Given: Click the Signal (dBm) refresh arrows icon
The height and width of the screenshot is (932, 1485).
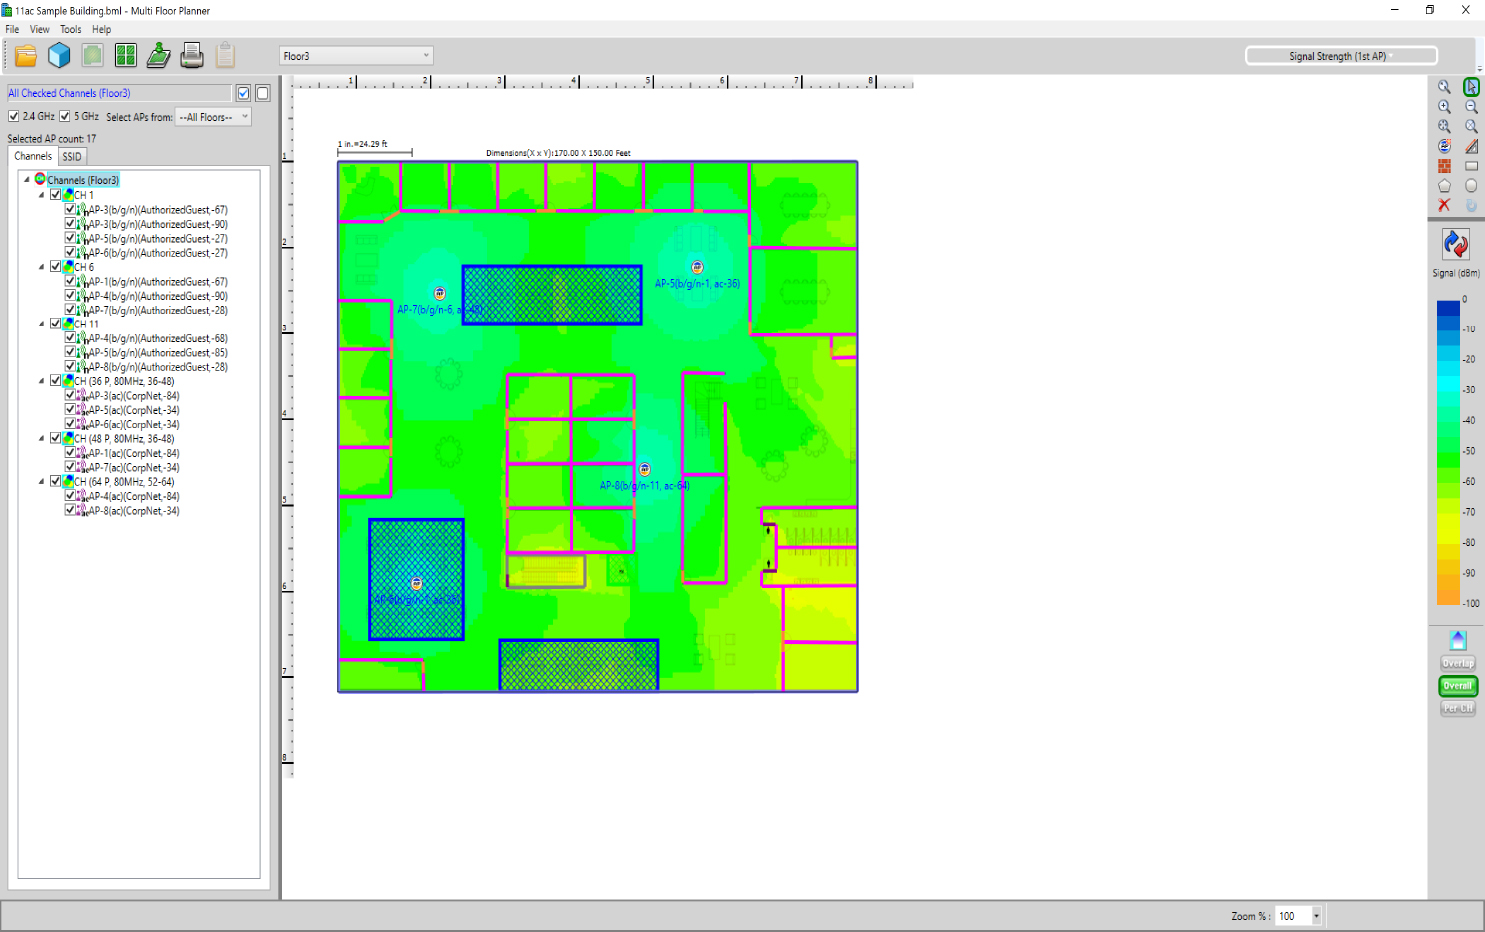Looking at the screenshot, I should coord(1454,245).
